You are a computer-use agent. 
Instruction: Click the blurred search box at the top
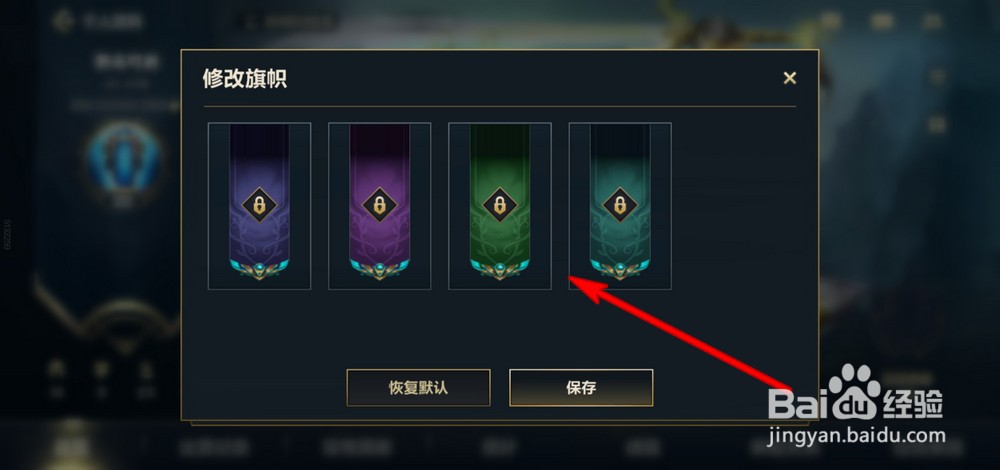284,20
